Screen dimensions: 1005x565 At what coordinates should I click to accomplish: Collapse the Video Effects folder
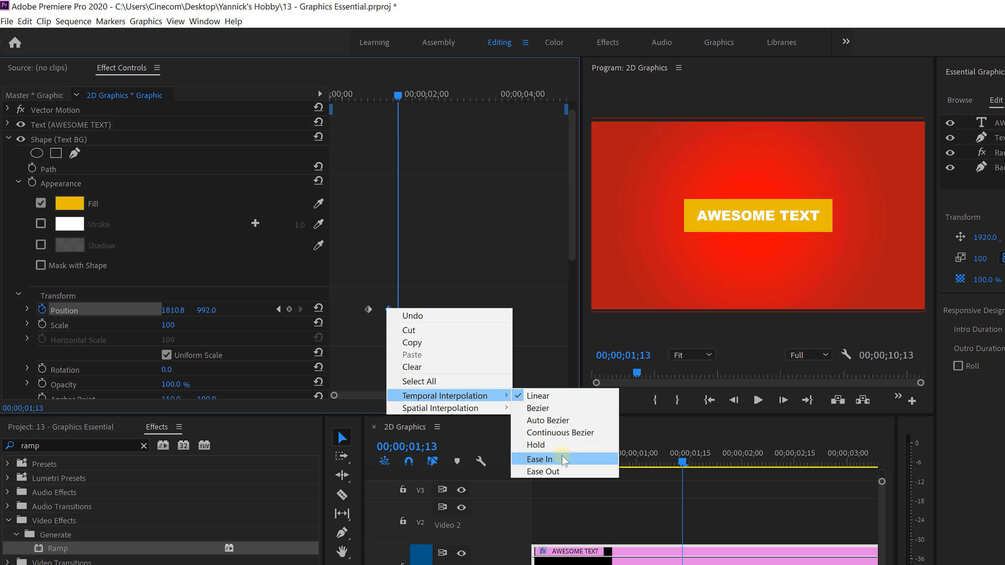(x=8, y=520)
